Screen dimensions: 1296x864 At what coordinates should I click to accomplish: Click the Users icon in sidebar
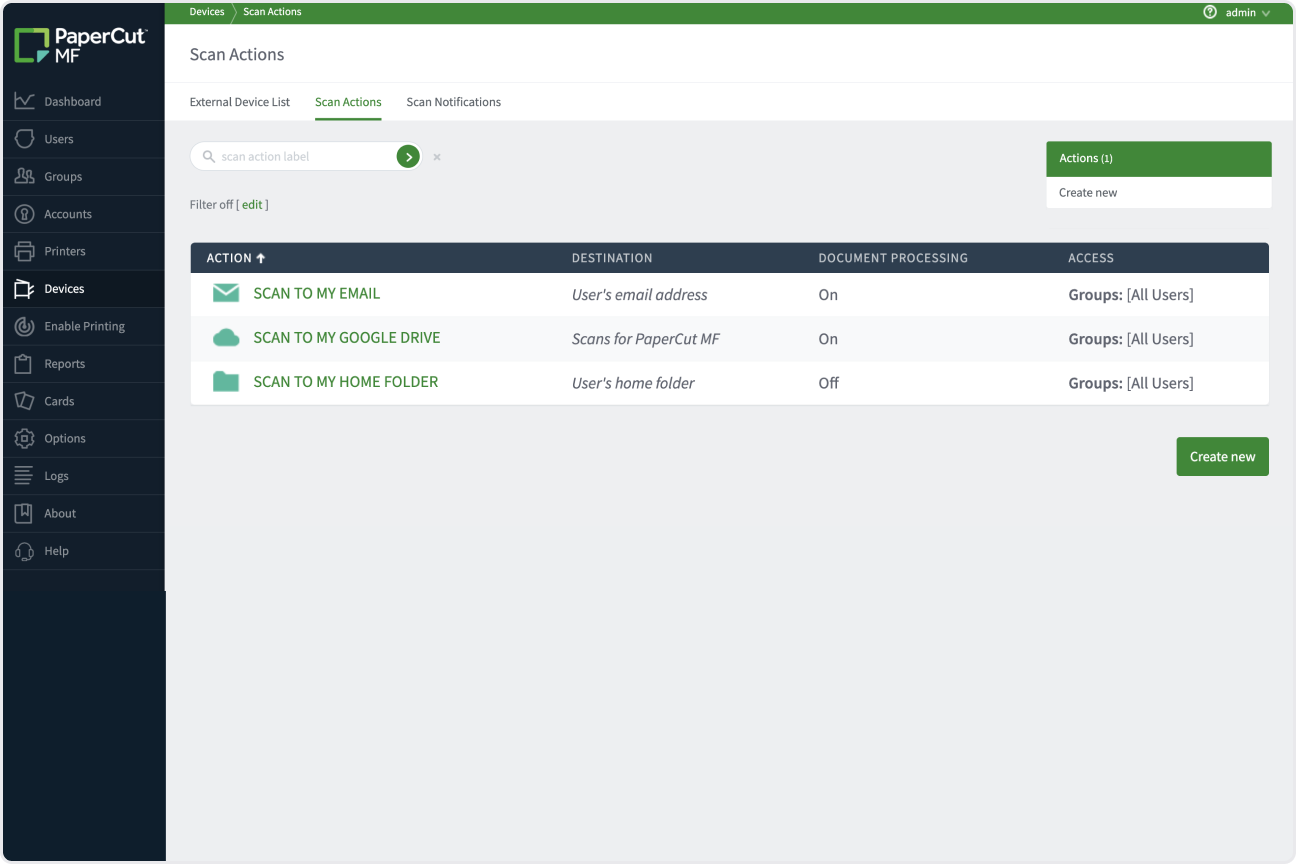click(25, 139)
